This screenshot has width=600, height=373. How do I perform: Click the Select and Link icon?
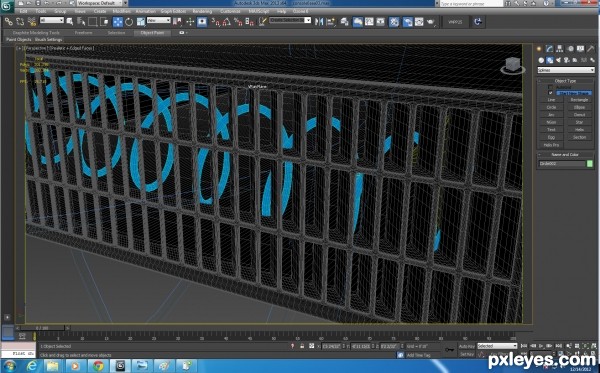point(8,22)
